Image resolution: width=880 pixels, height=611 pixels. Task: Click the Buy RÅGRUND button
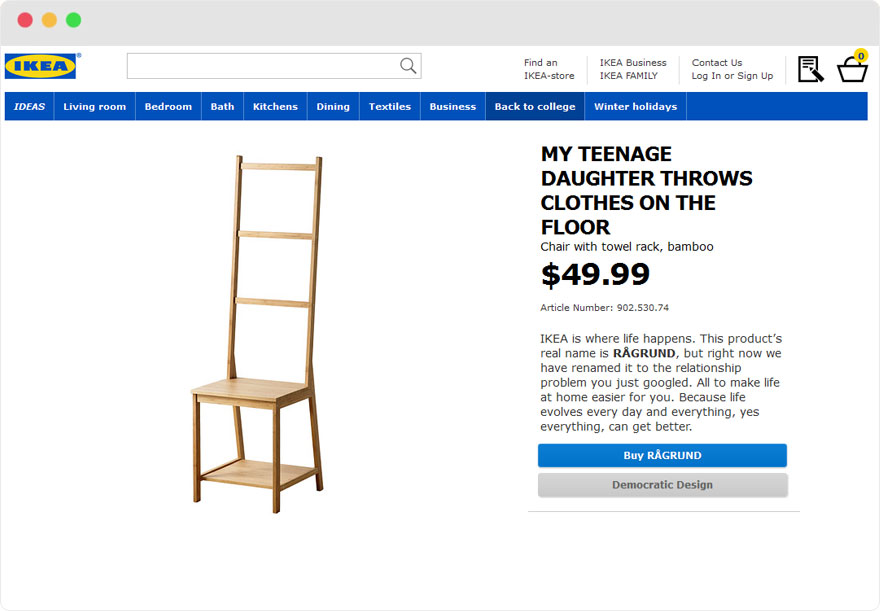[x=662, y=456]
